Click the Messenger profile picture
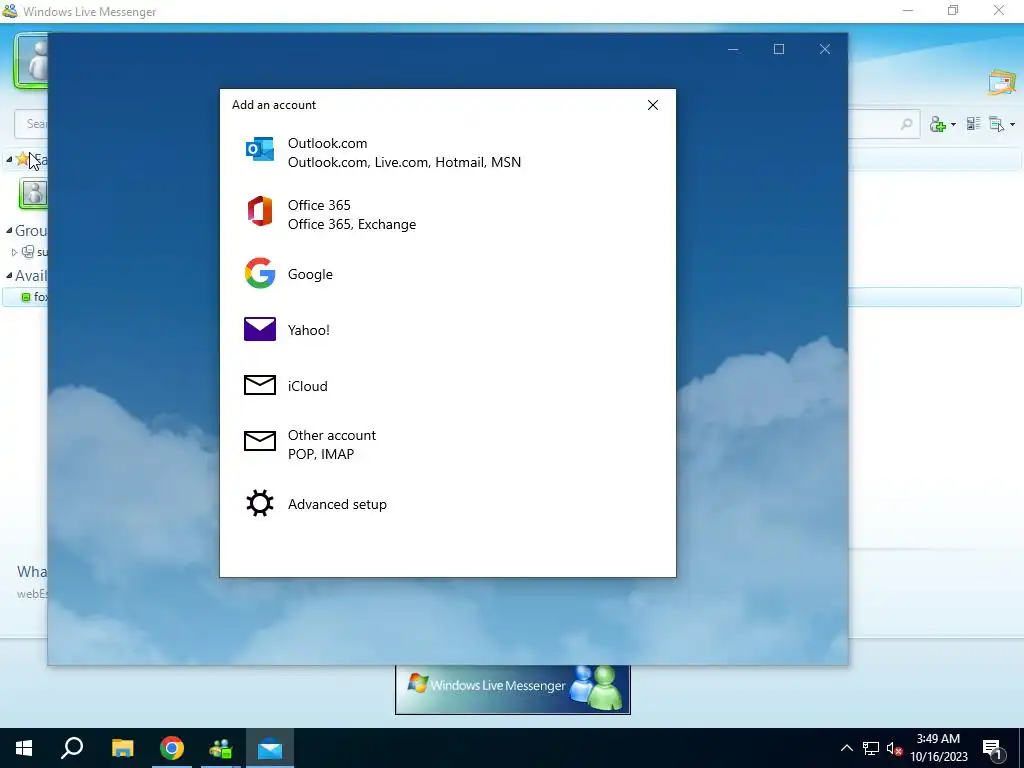 click(x=31, y=61)
